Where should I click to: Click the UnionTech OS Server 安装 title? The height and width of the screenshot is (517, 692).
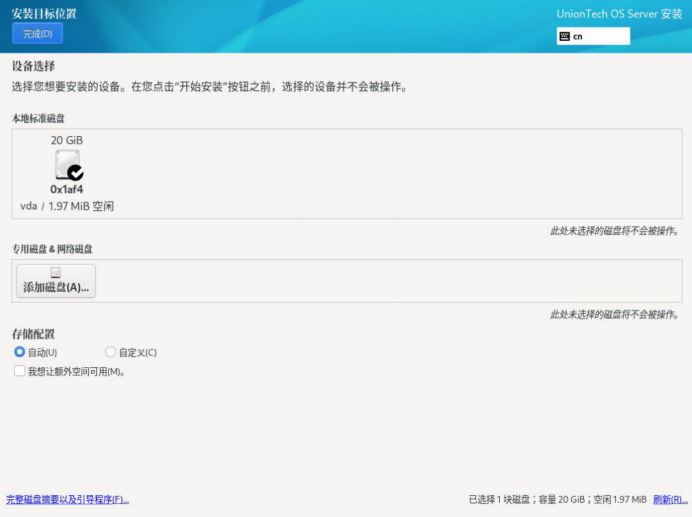(619, 14)
